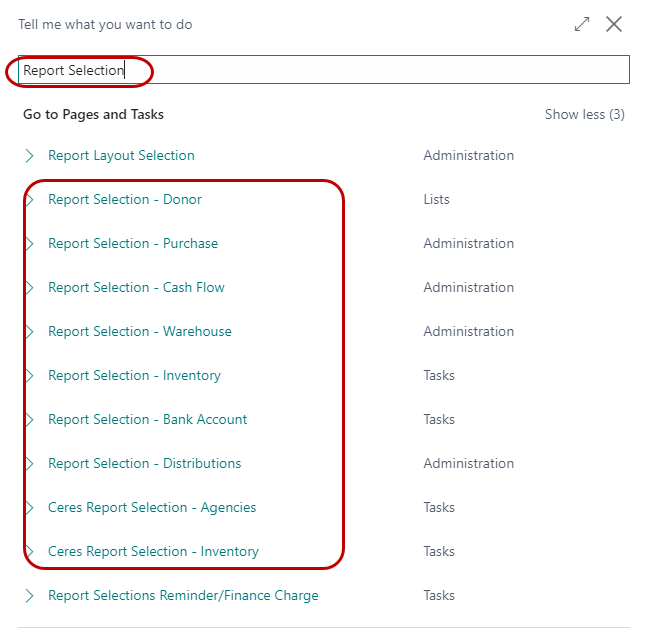Open Ceres Report Selection - Agencies
Image resolution: width=646 pixels, height=637 pixels.
coord(152,508)
